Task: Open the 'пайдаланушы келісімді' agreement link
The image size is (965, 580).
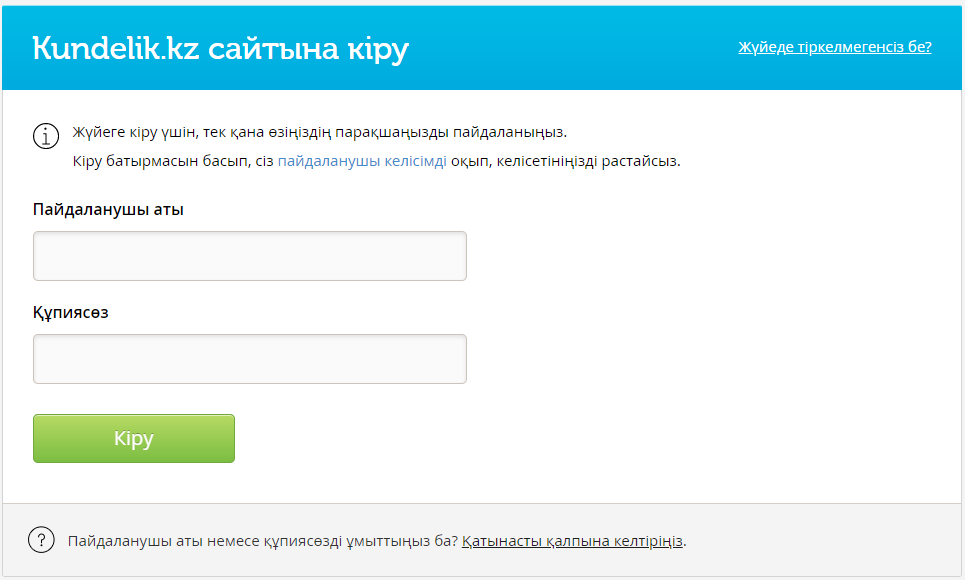Action: [362, 161]
